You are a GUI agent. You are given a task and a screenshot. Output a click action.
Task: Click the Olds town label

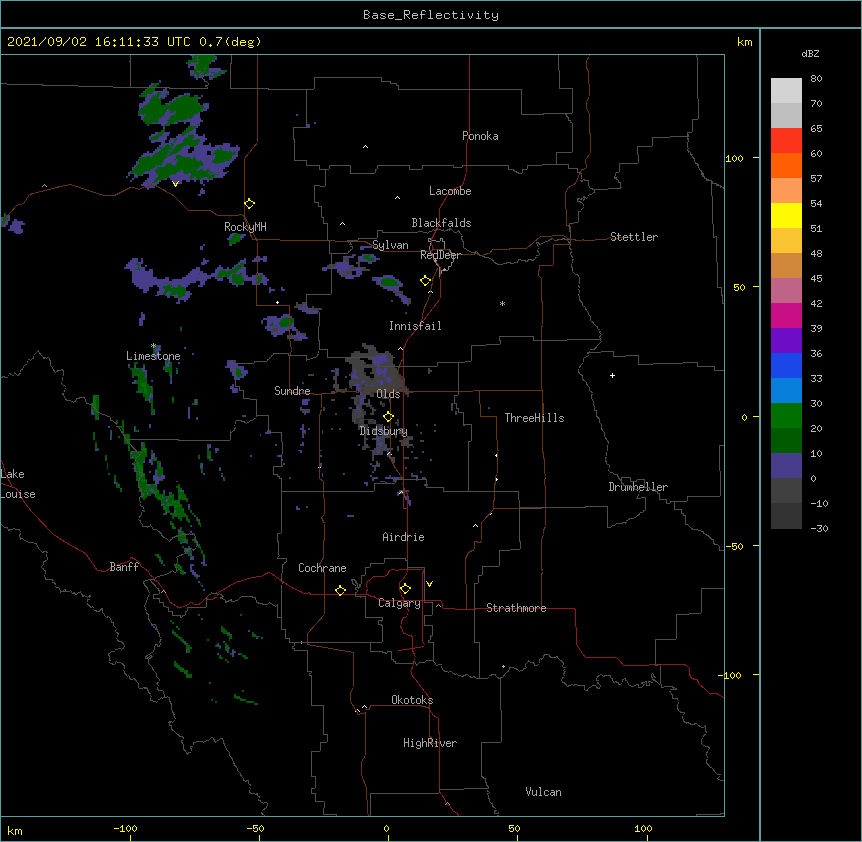click(x=388, y=394)
